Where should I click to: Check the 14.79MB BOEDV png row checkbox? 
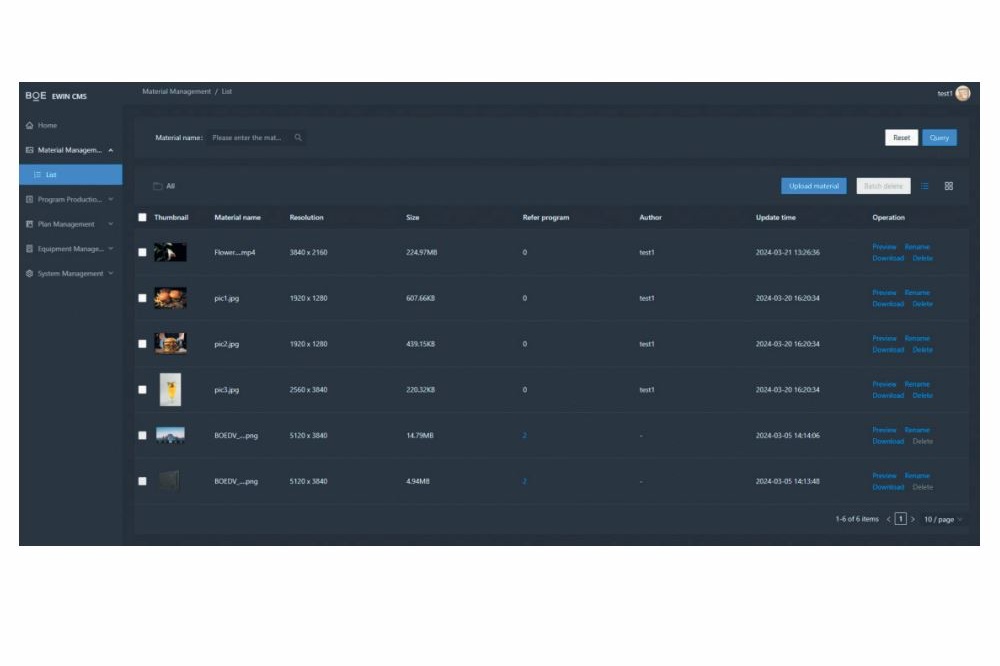[142, 436]
